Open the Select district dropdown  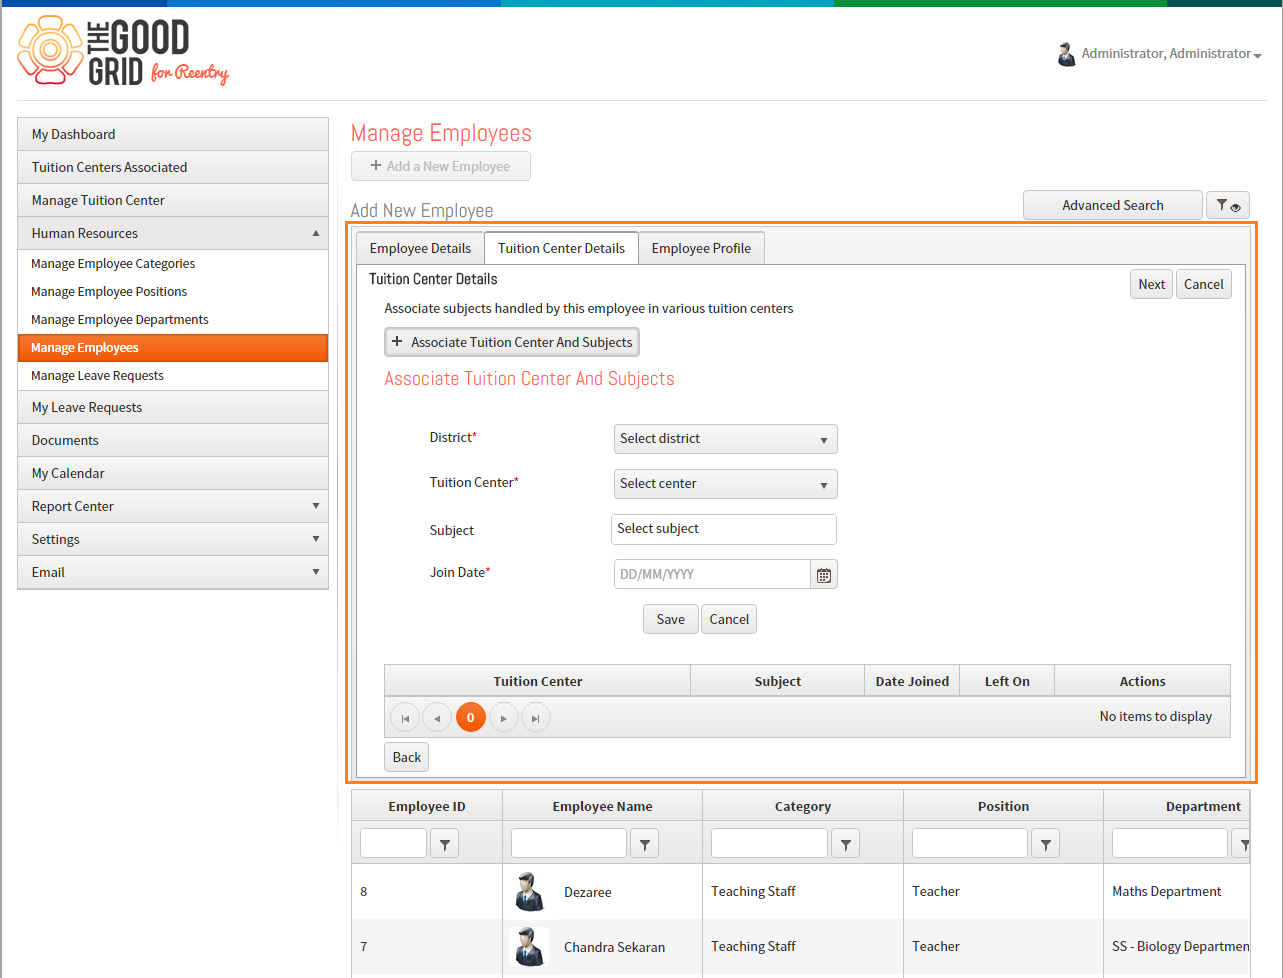pos(725,439)
